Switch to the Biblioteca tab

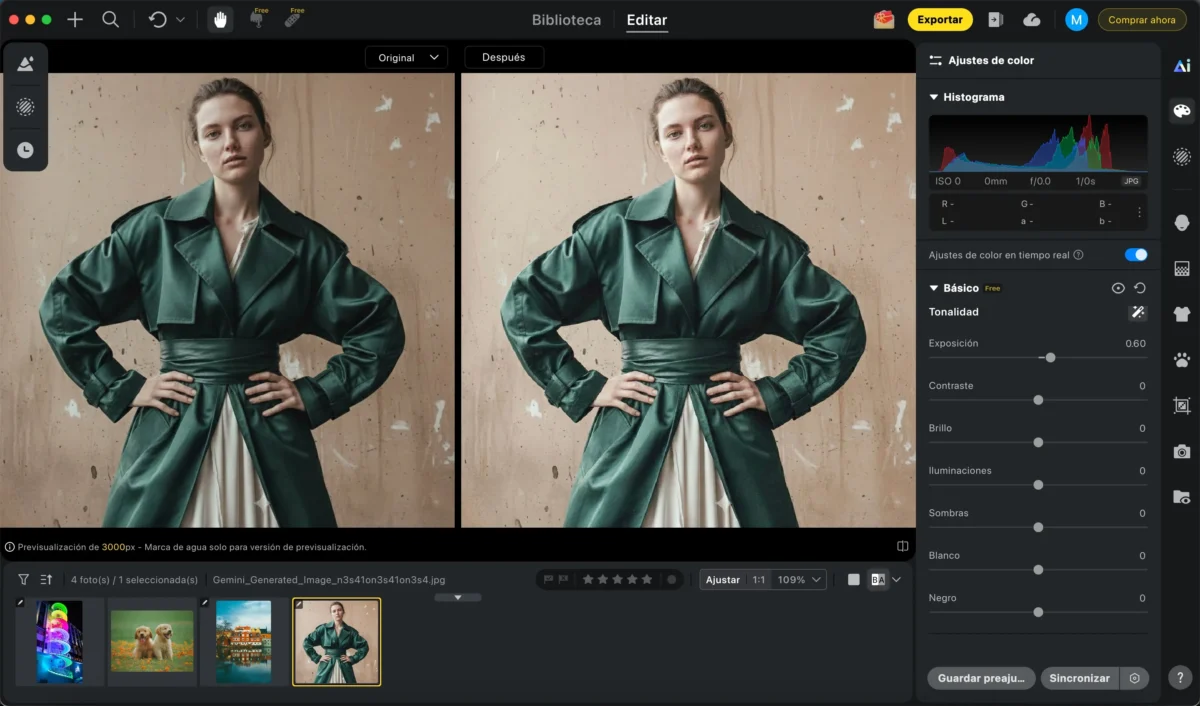click(566, 20)
